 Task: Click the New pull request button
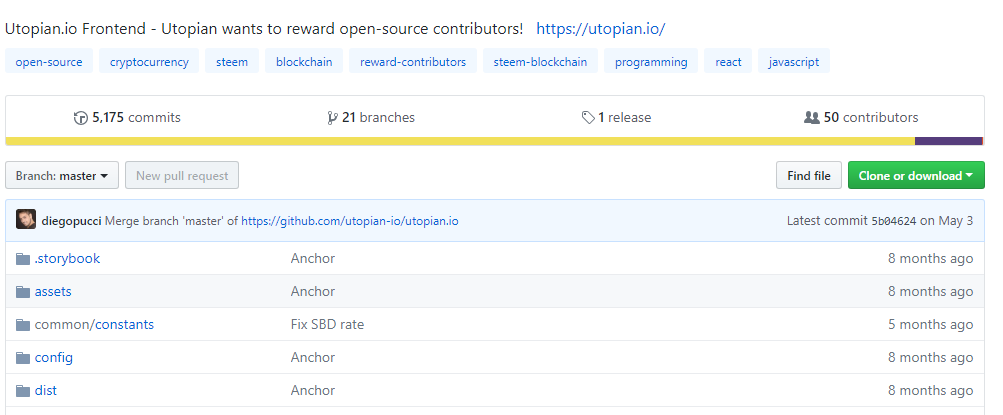click(x=182, y=175)
